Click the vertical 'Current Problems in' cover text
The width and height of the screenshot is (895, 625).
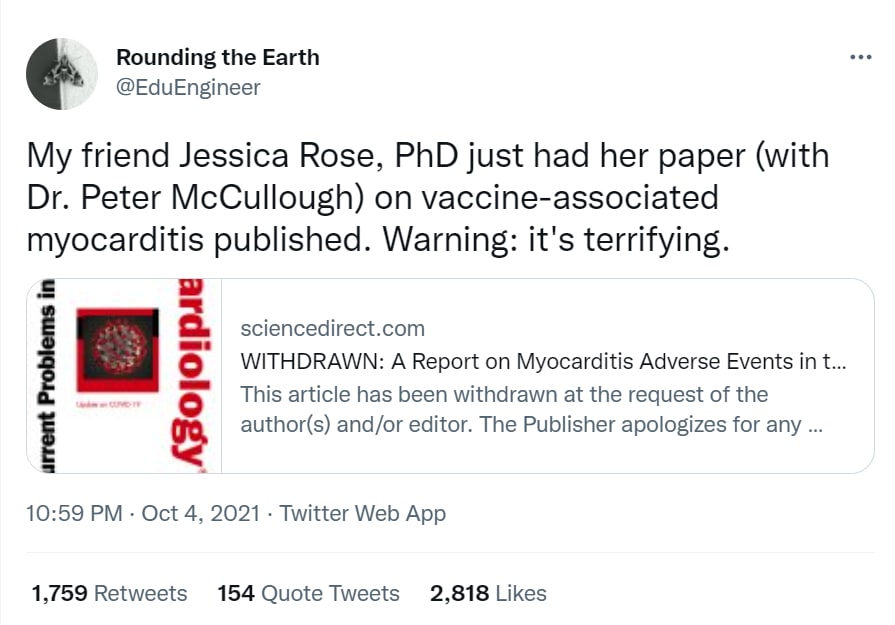47,376
